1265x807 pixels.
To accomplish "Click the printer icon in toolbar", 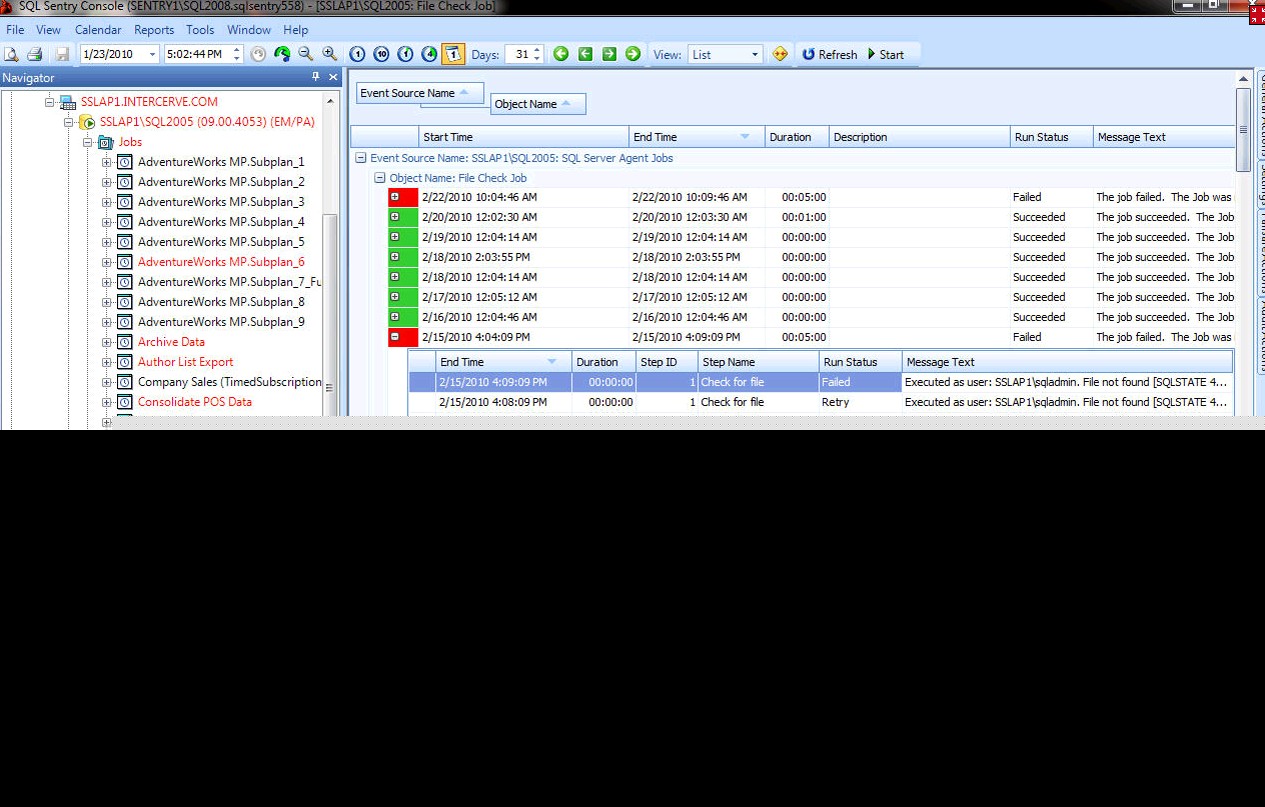I will [x=34, y=54].
